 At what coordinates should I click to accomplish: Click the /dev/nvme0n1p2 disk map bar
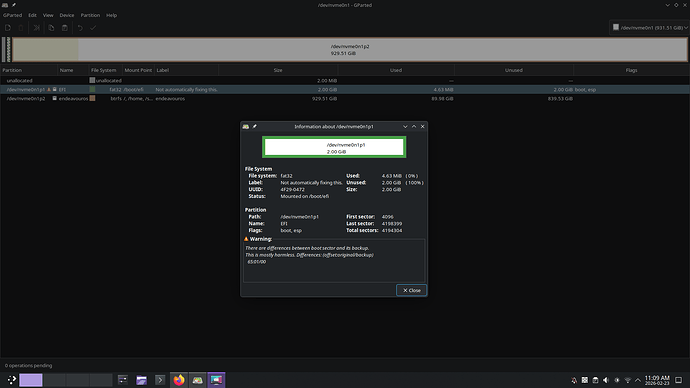coord(350,49)
